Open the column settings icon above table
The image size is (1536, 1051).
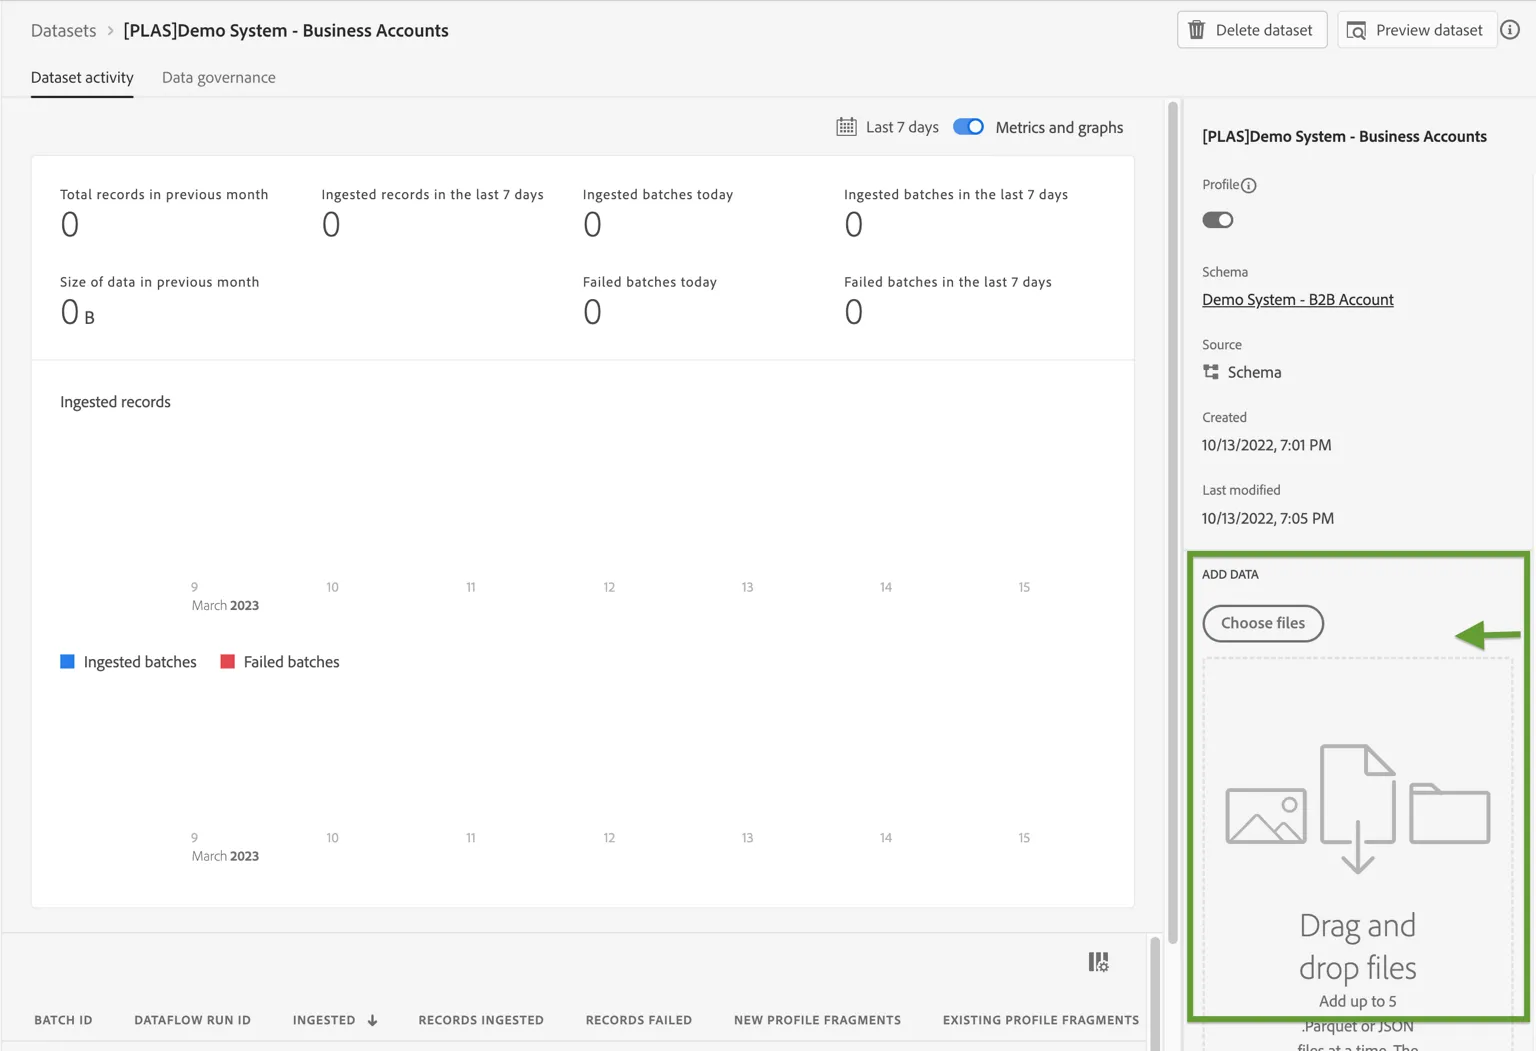[x=1098, y=962]
